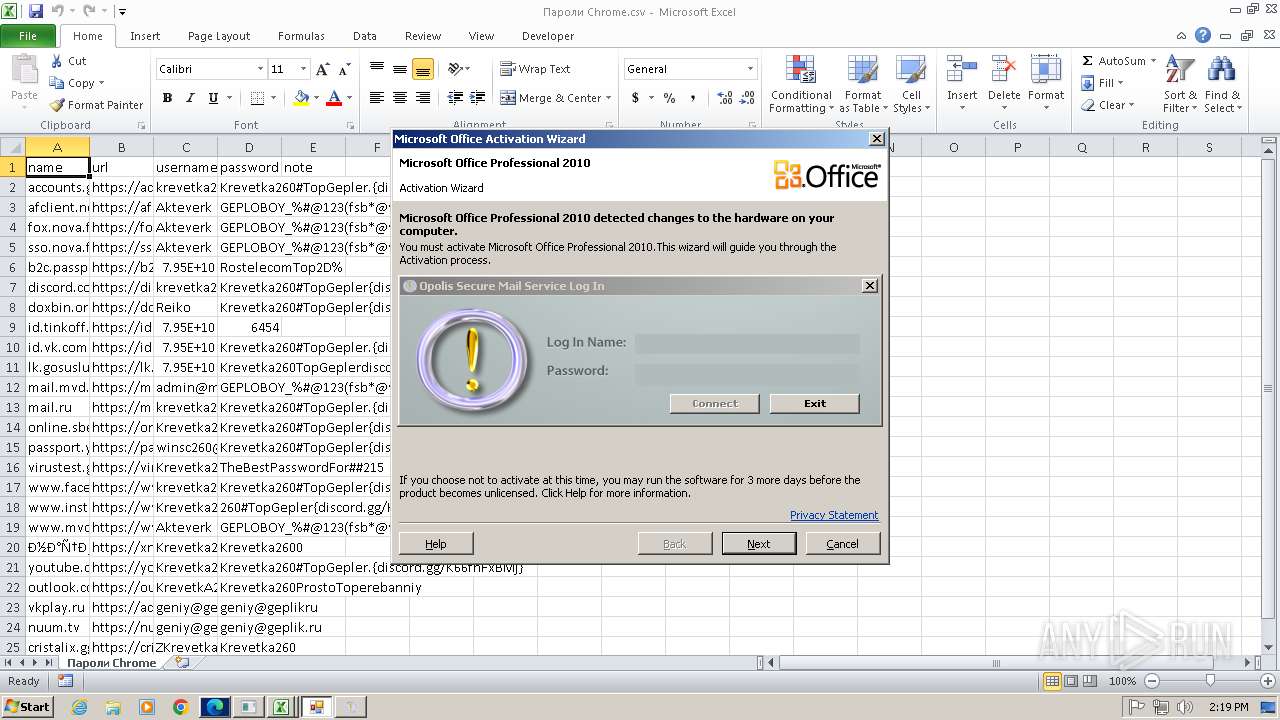Switch to the Formulas tab
The image size is (1280, 720).
pos(301,36)
